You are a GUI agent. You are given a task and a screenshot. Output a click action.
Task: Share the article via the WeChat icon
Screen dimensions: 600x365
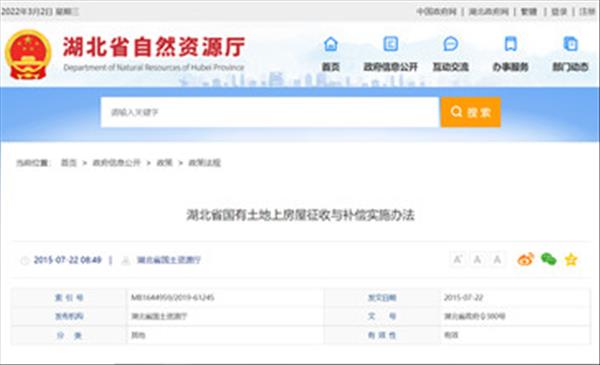(x=549, y=259)
